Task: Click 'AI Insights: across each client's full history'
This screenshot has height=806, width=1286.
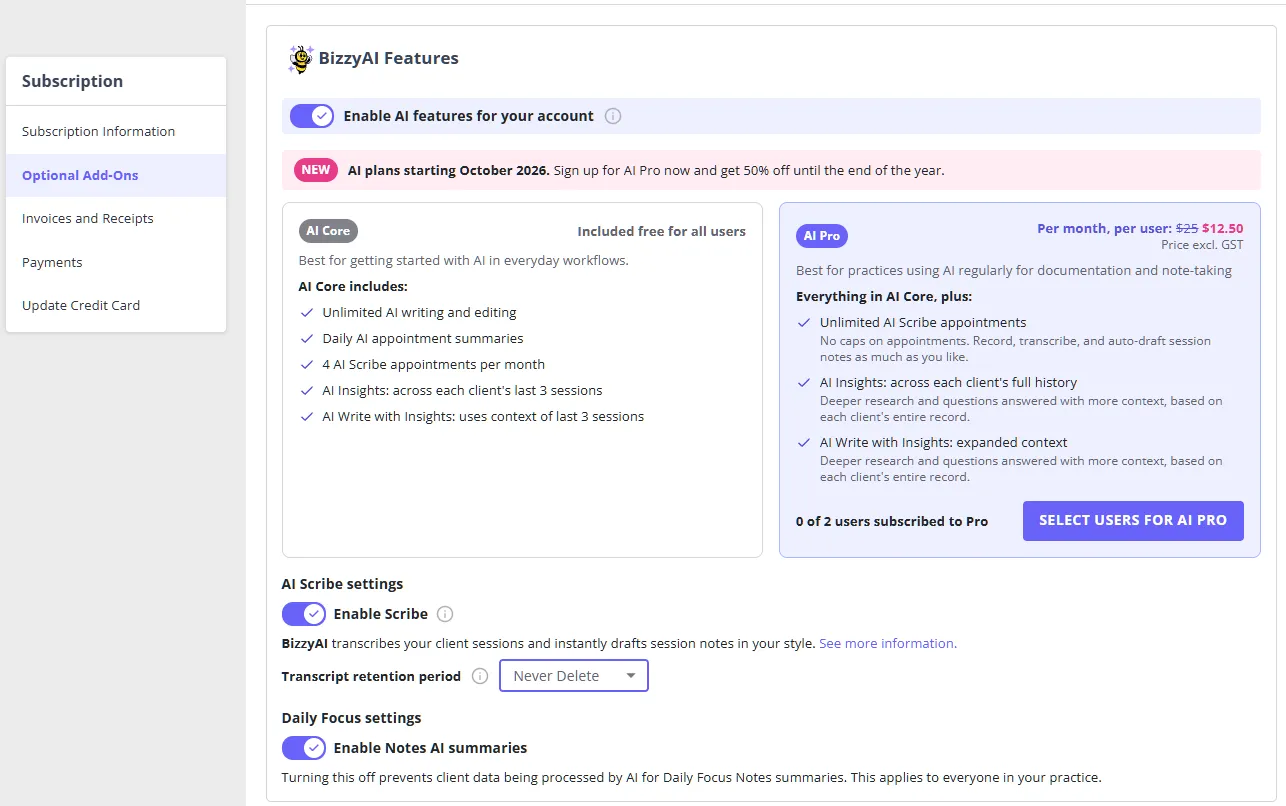Action: [x=948, y=382]
